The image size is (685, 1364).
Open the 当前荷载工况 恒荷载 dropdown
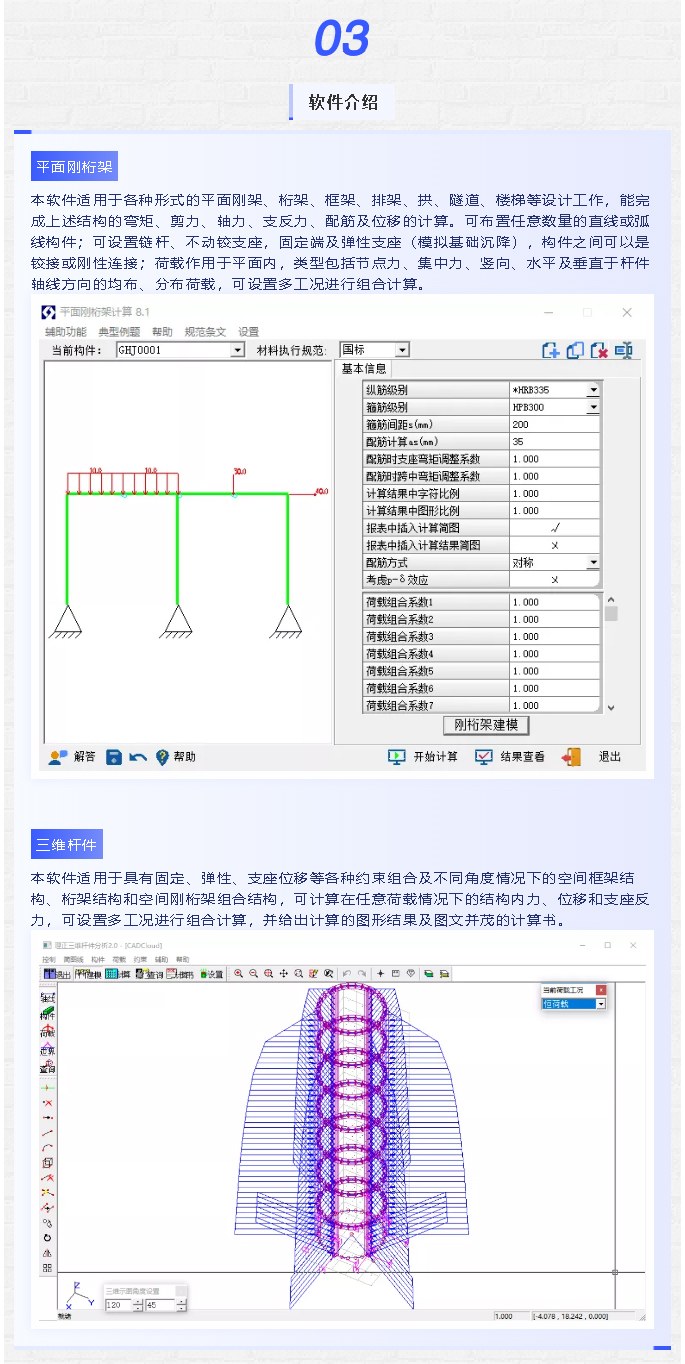(601, 1003)
